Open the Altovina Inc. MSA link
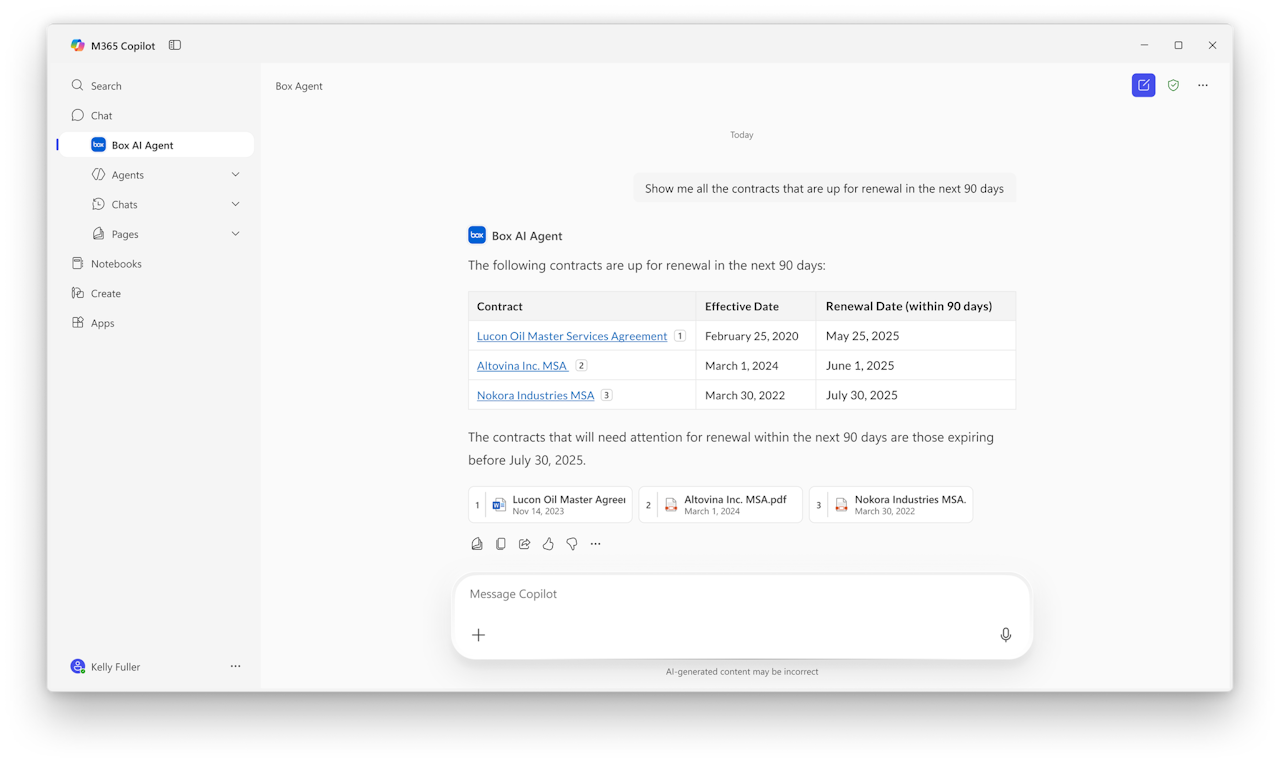This screenshot has height=758, width=1280. pyautogui.click(x=522, y=366)
